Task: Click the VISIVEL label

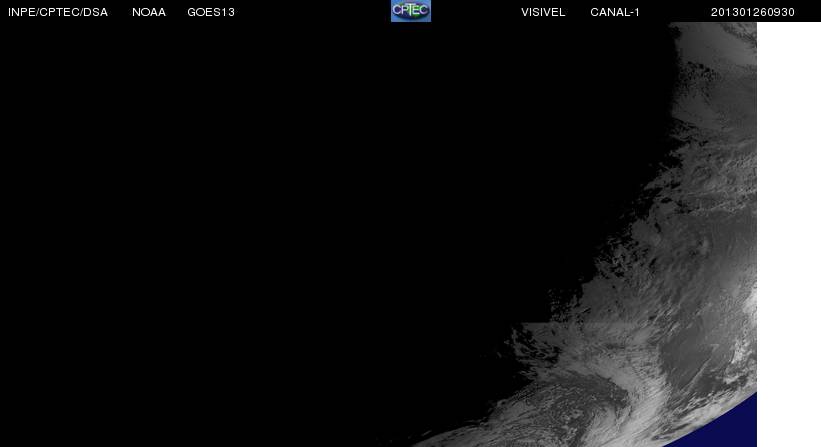Action: [x=543, y=12]
